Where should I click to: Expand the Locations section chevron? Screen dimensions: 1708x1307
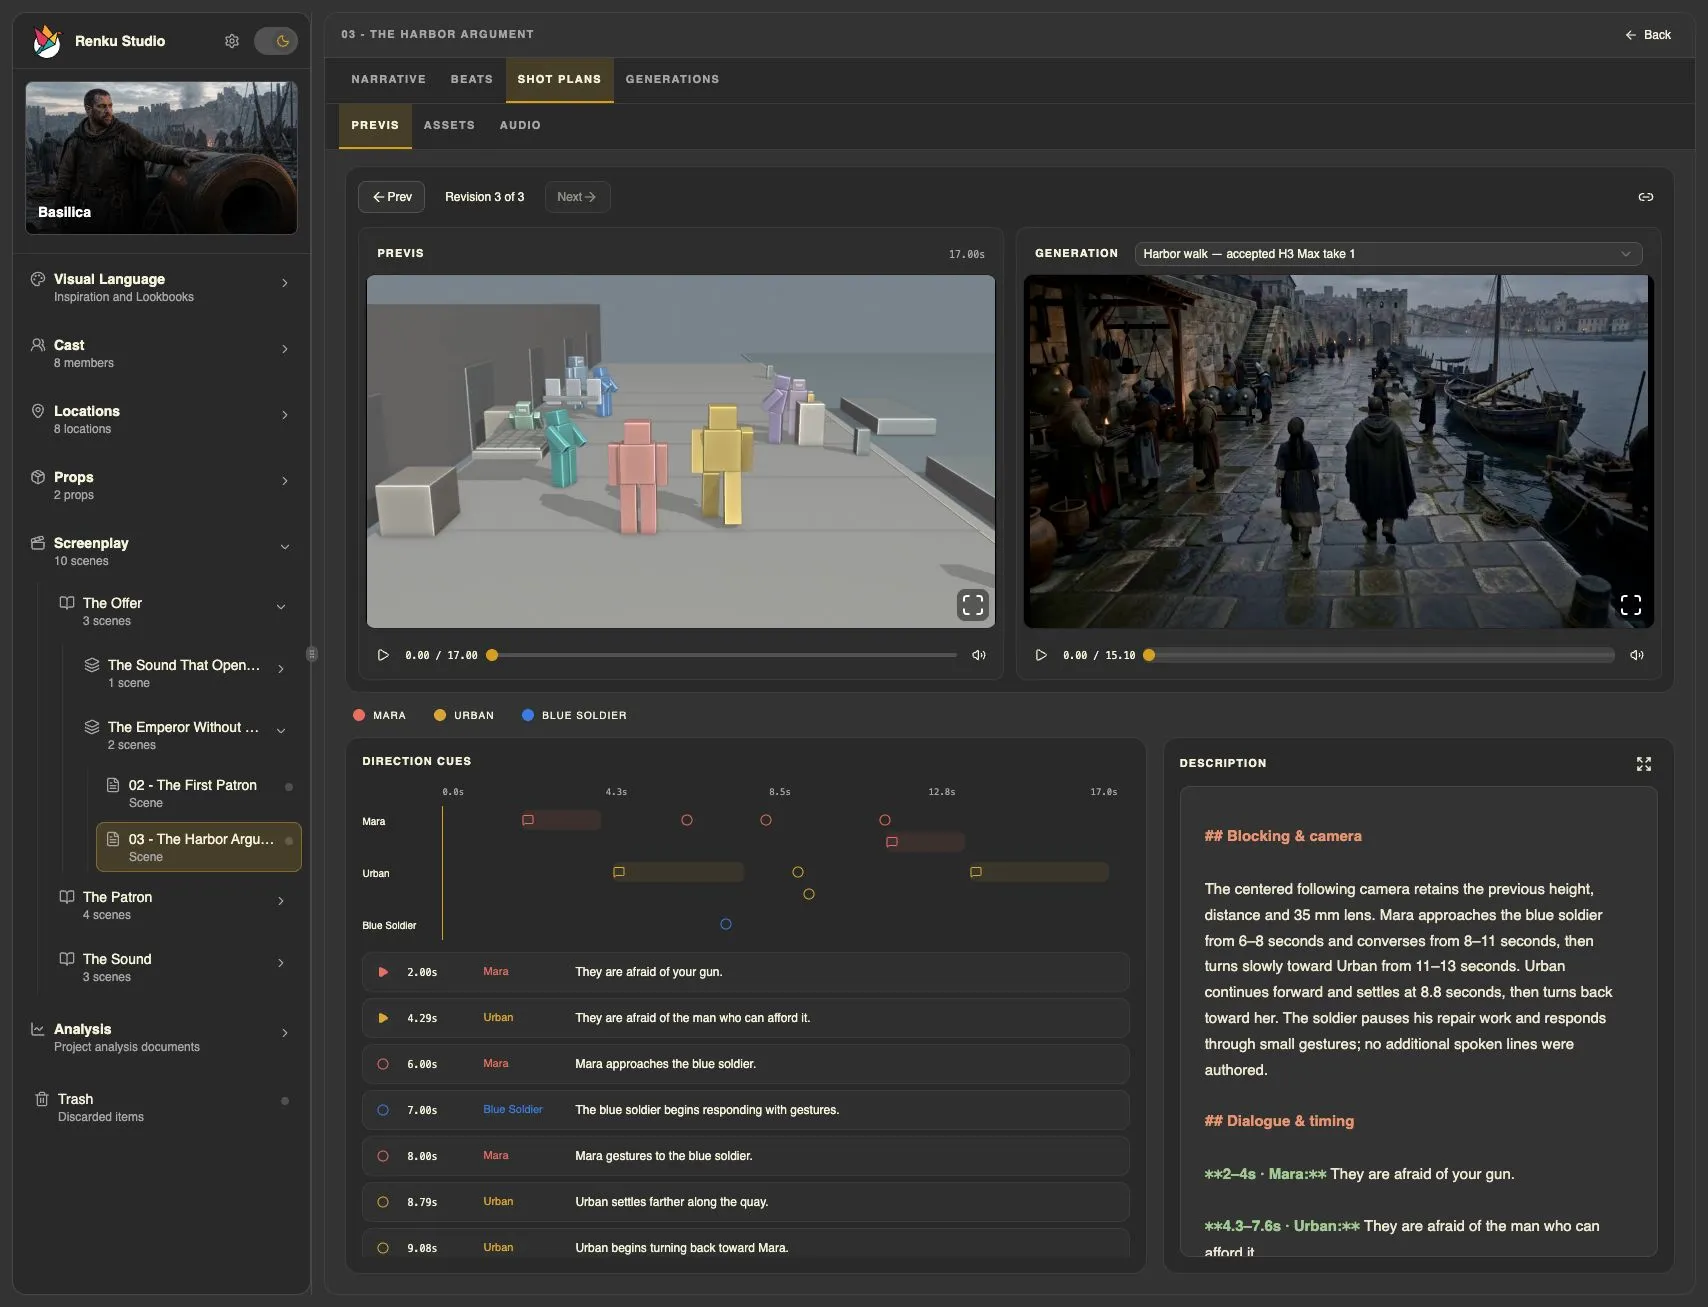pyautogui.click(x=285, y=415)
